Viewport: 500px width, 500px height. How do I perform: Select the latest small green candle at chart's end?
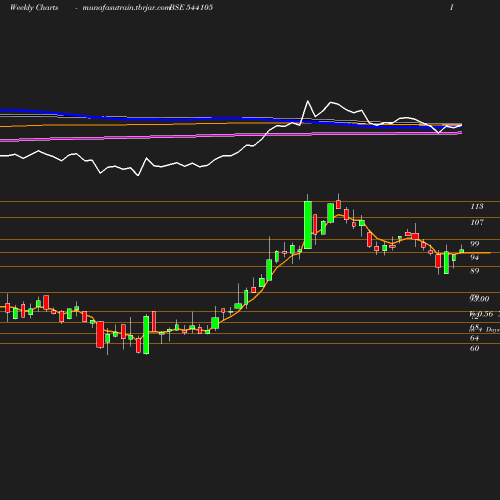coord(462,251)
